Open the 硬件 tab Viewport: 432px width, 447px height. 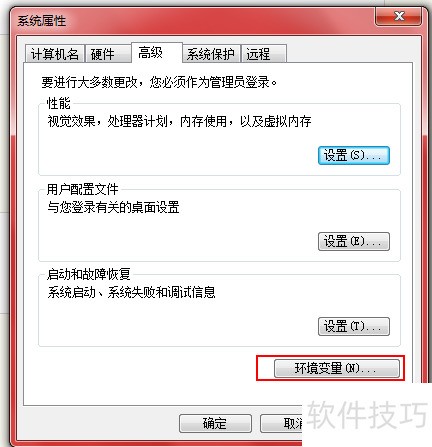[107, 54]
